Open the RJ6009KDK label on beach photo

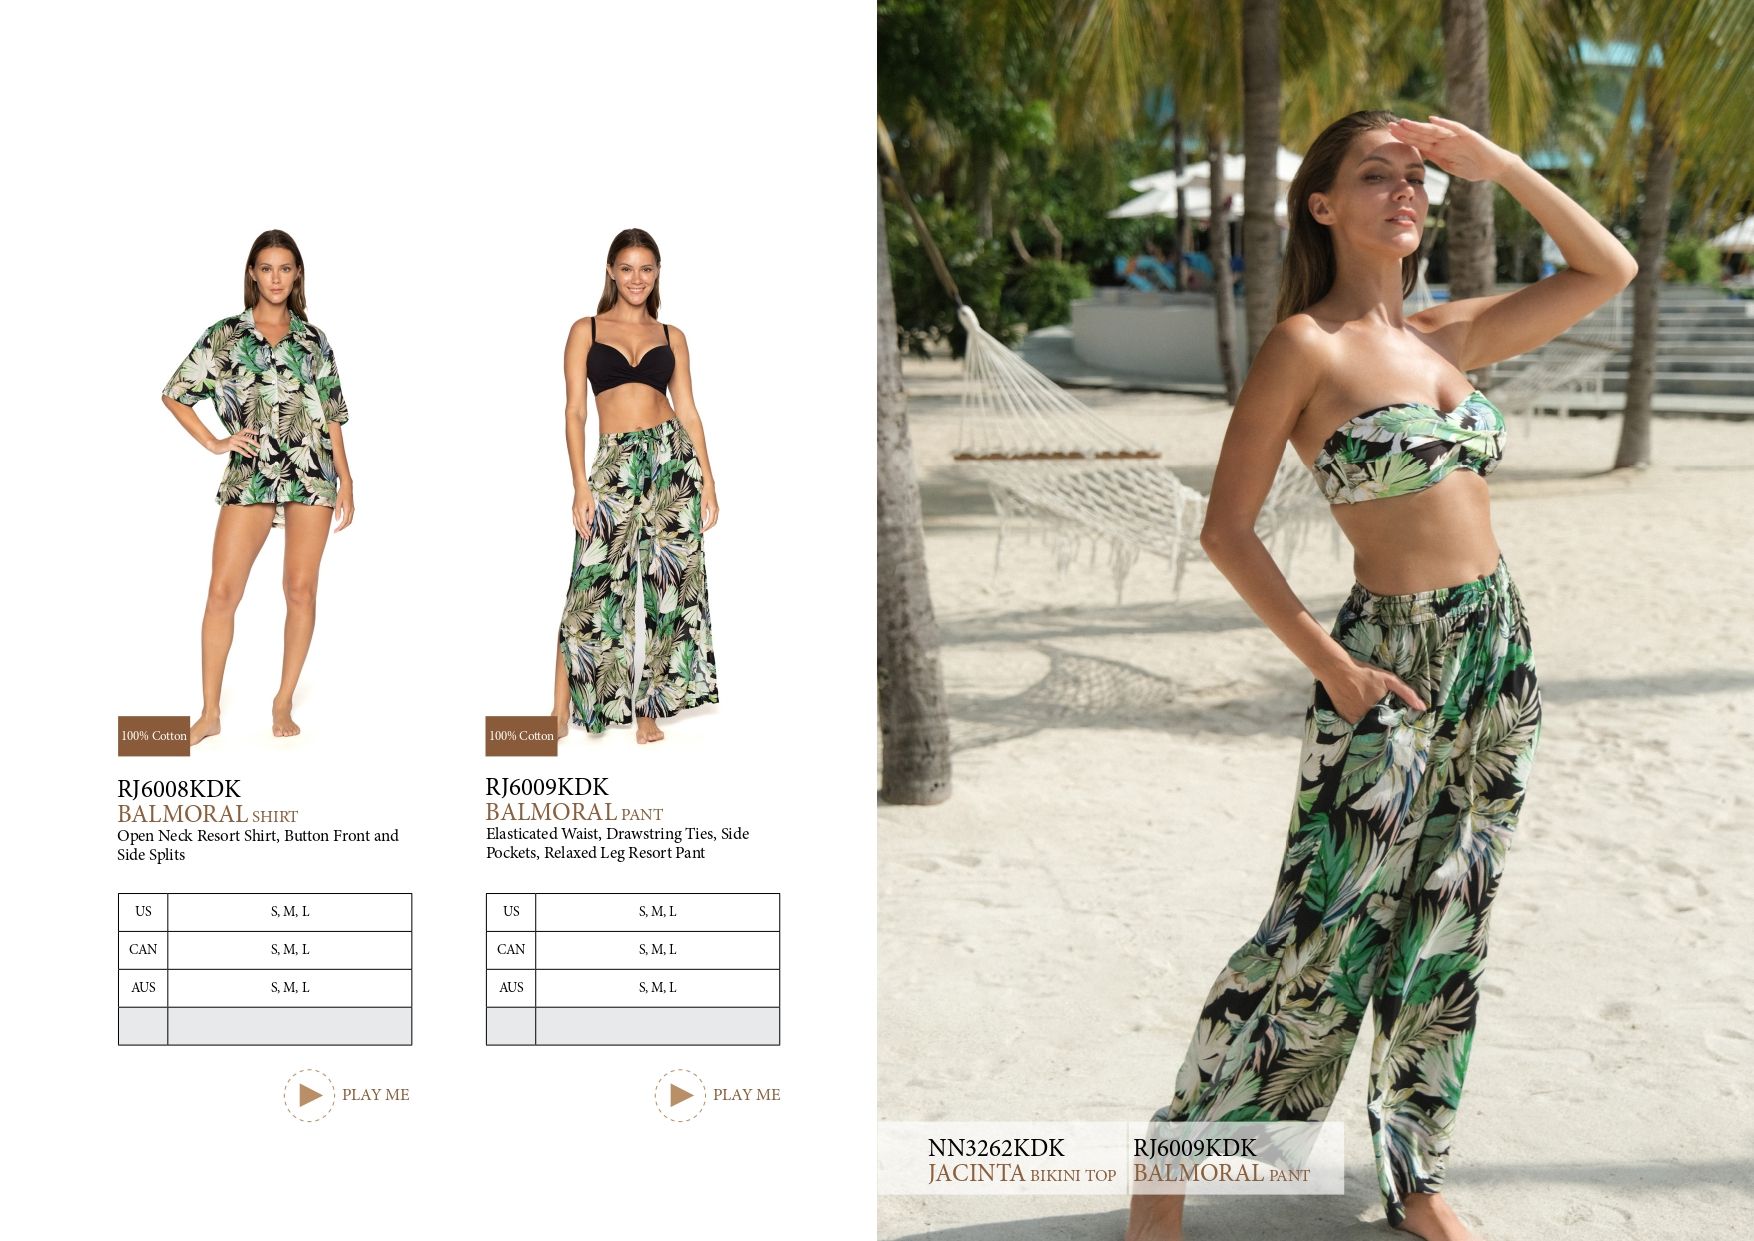tap(1221, 1160)
